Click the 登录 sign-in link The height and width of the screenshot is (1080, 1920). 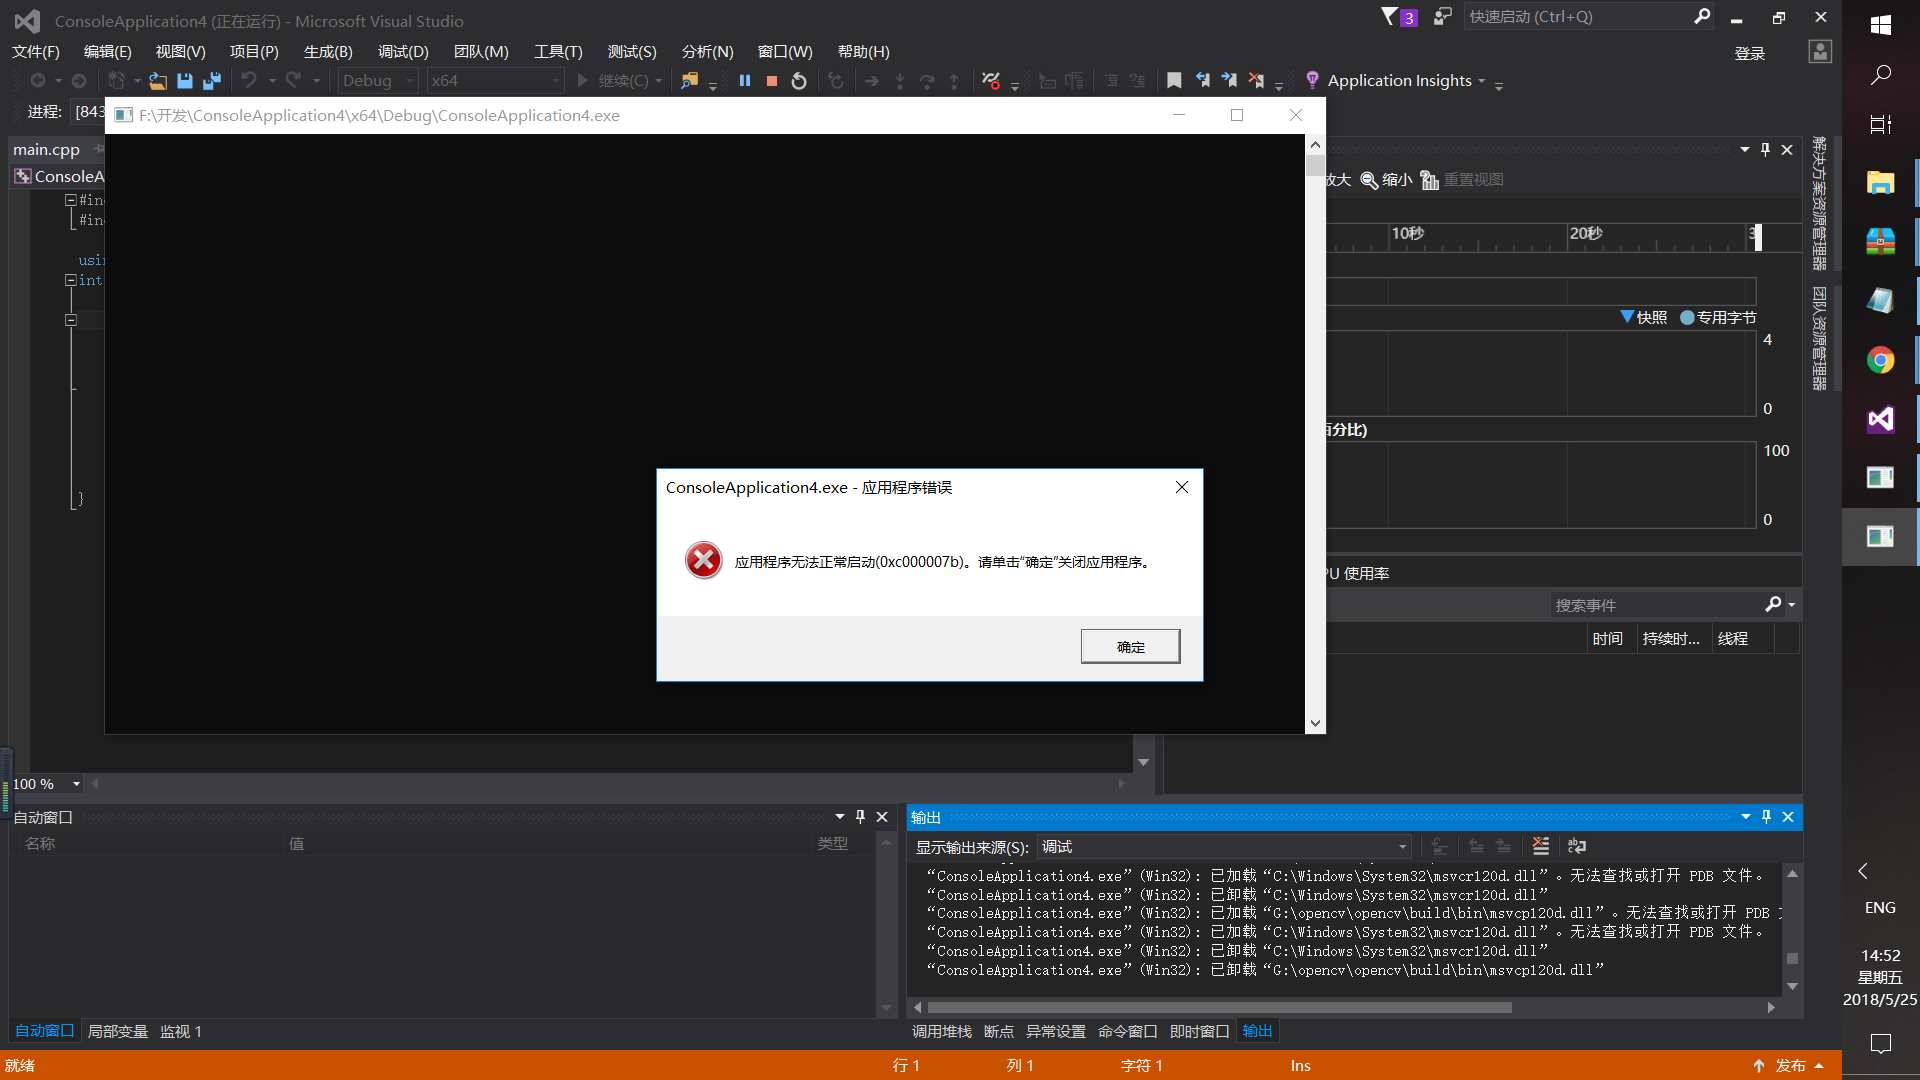click(x=1749, y=54)
